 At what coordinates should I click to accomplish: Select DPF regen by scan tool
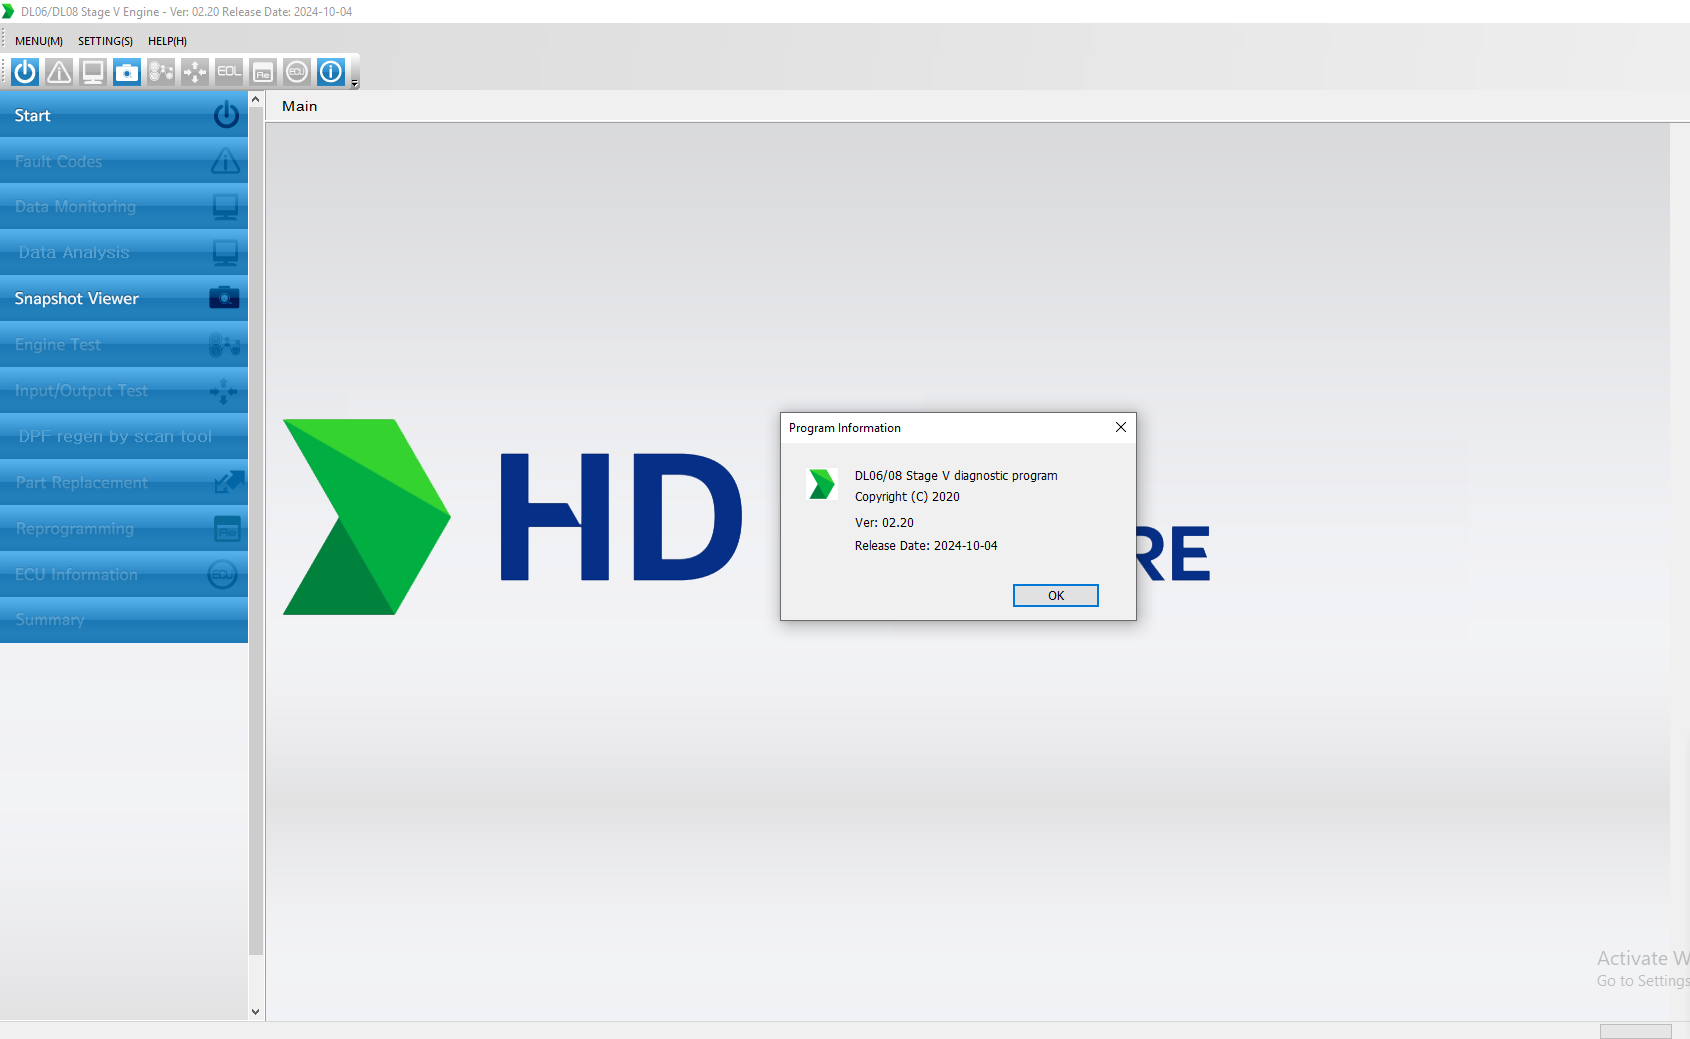[x=124, y=437]
